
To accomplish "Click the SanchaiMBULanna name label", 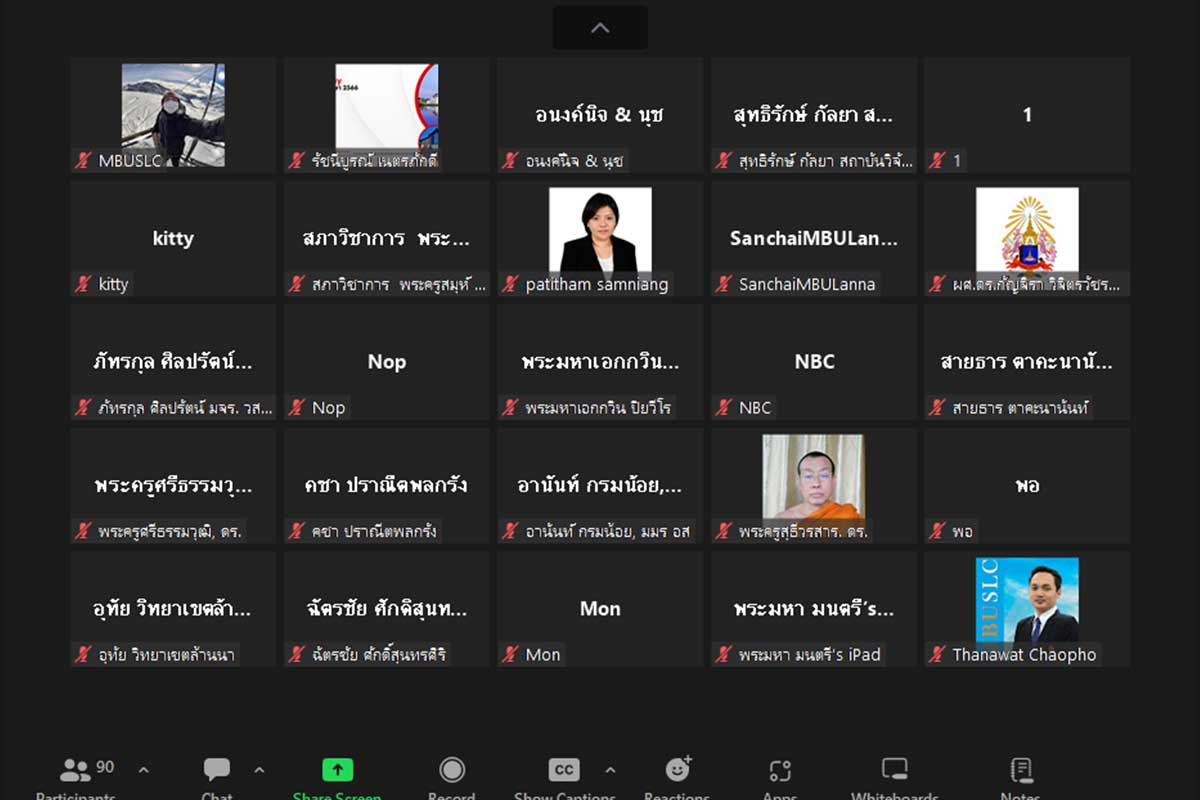I will click(x=806, y=285).
